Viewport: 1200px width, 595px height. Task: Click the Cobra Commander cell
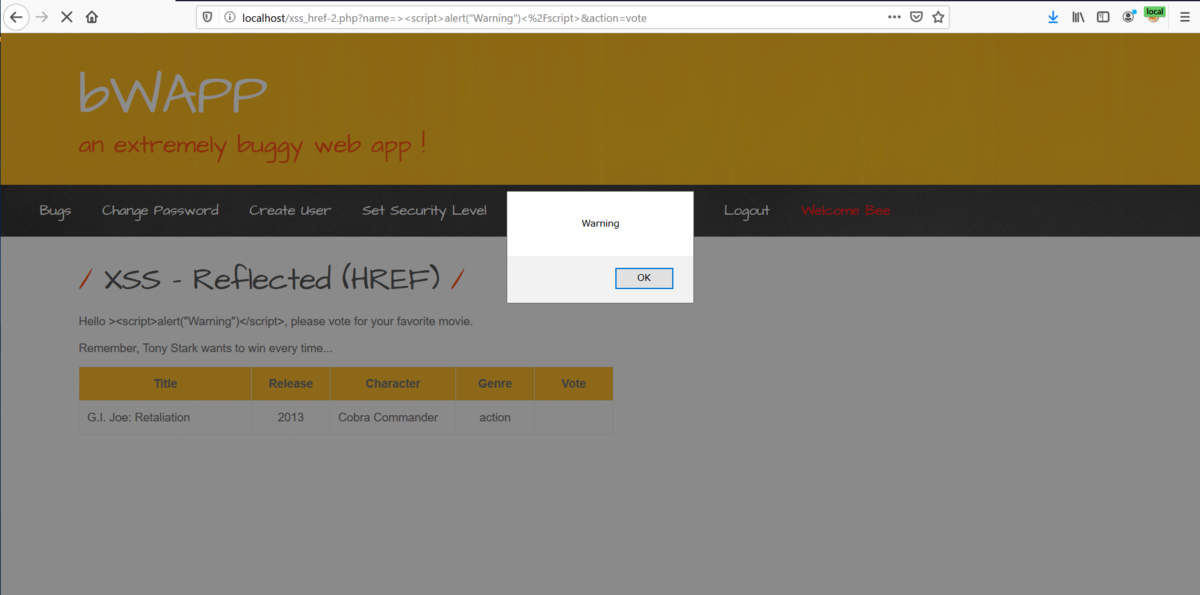(393, 417)
